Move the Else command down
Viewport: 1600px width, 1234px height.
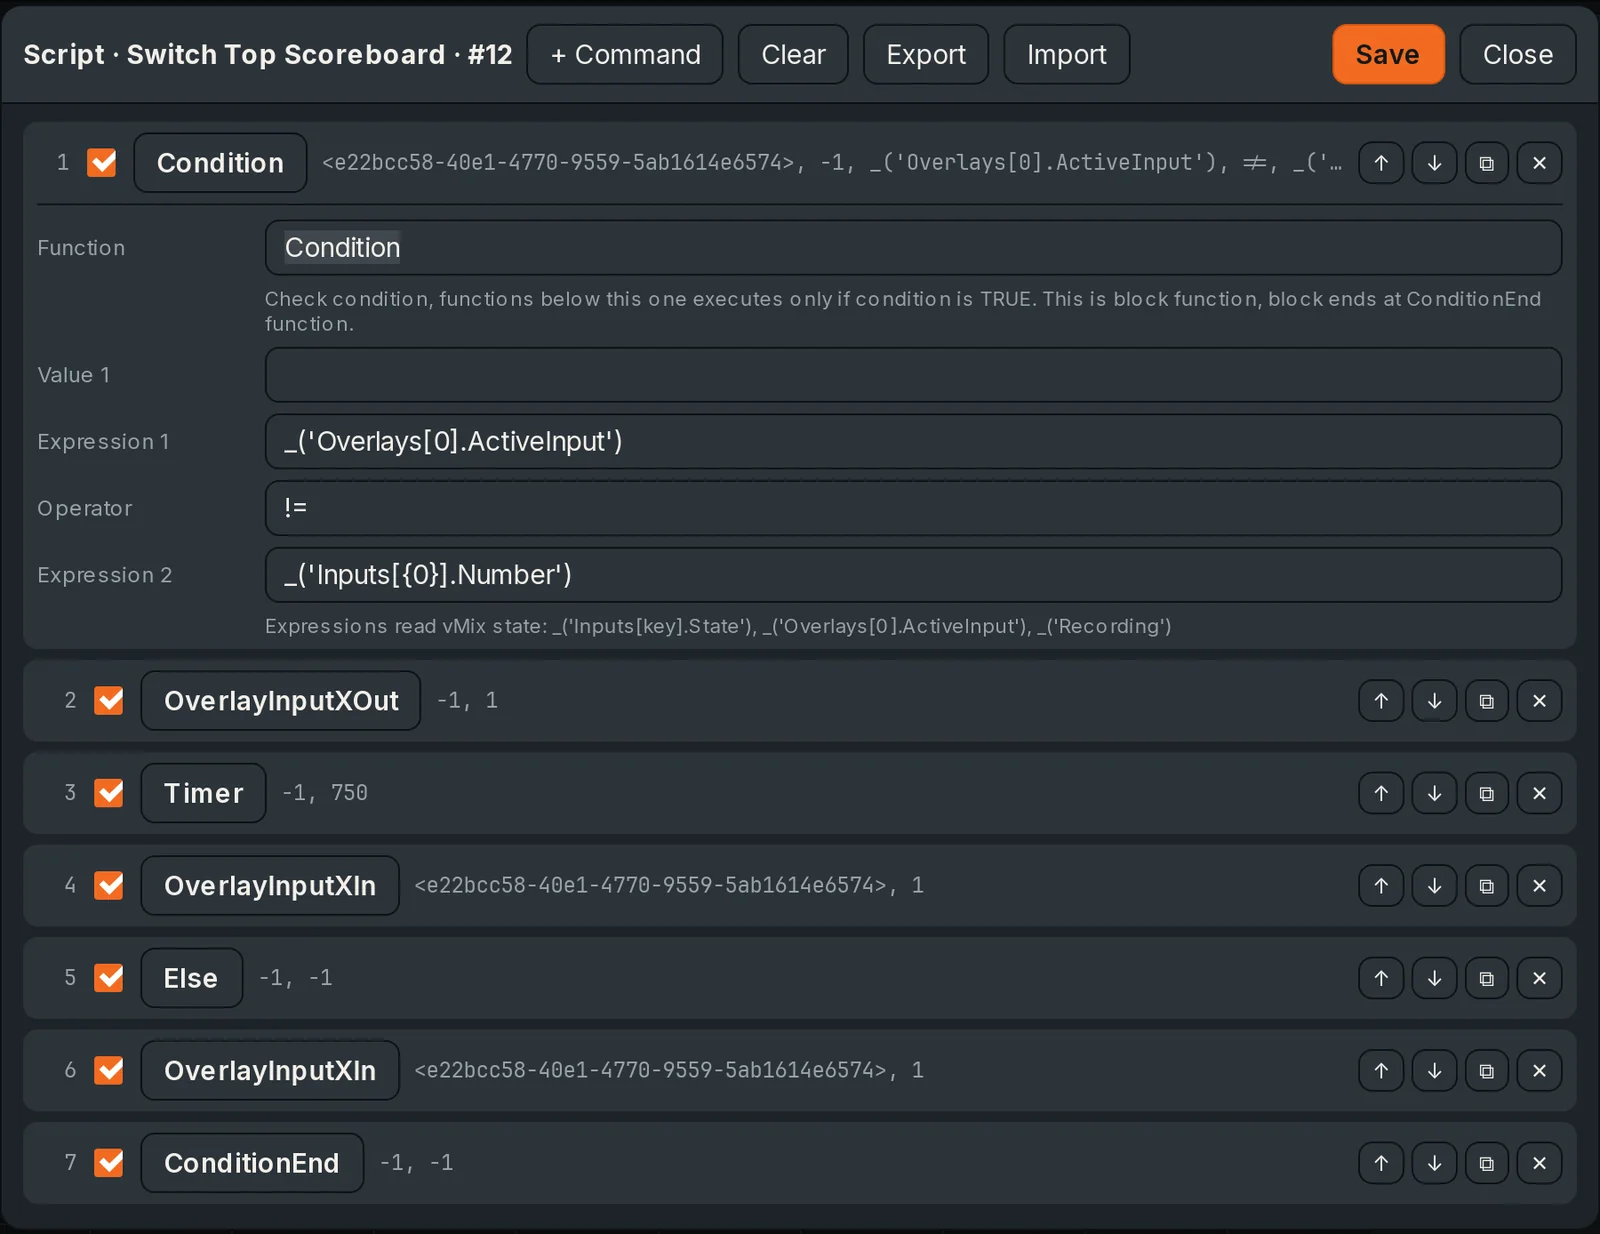click(x=1434, y=978)
